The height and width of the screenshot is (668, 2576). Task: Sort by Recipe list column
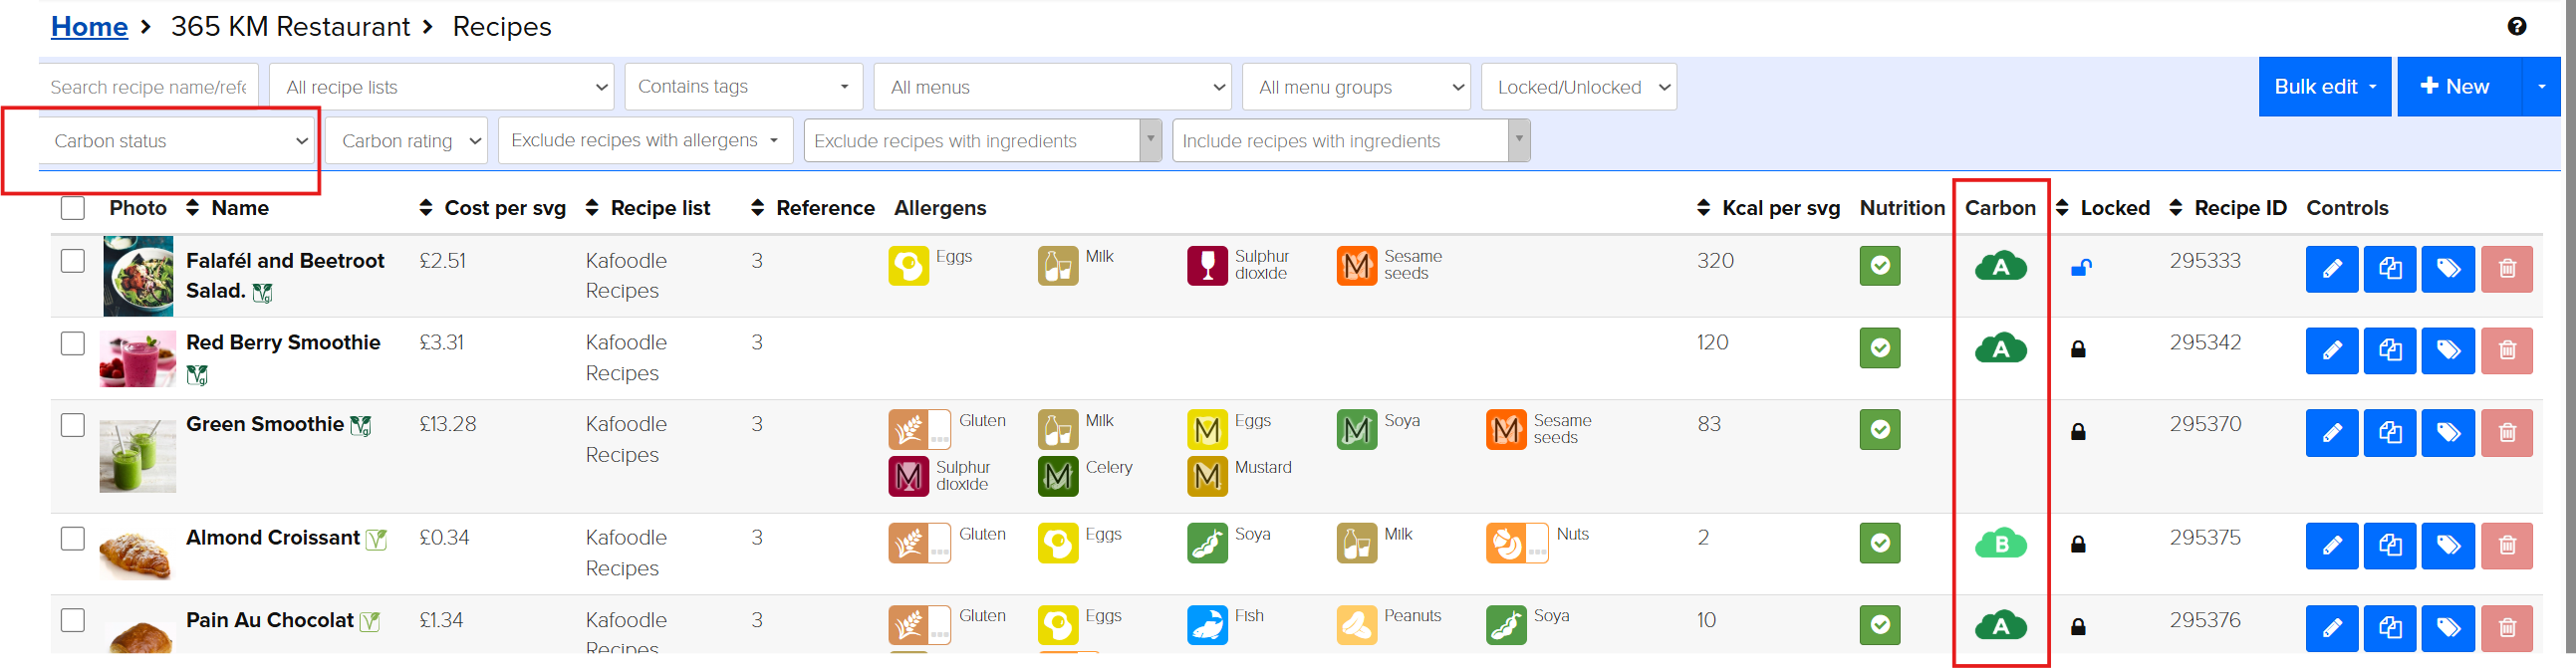647,208
